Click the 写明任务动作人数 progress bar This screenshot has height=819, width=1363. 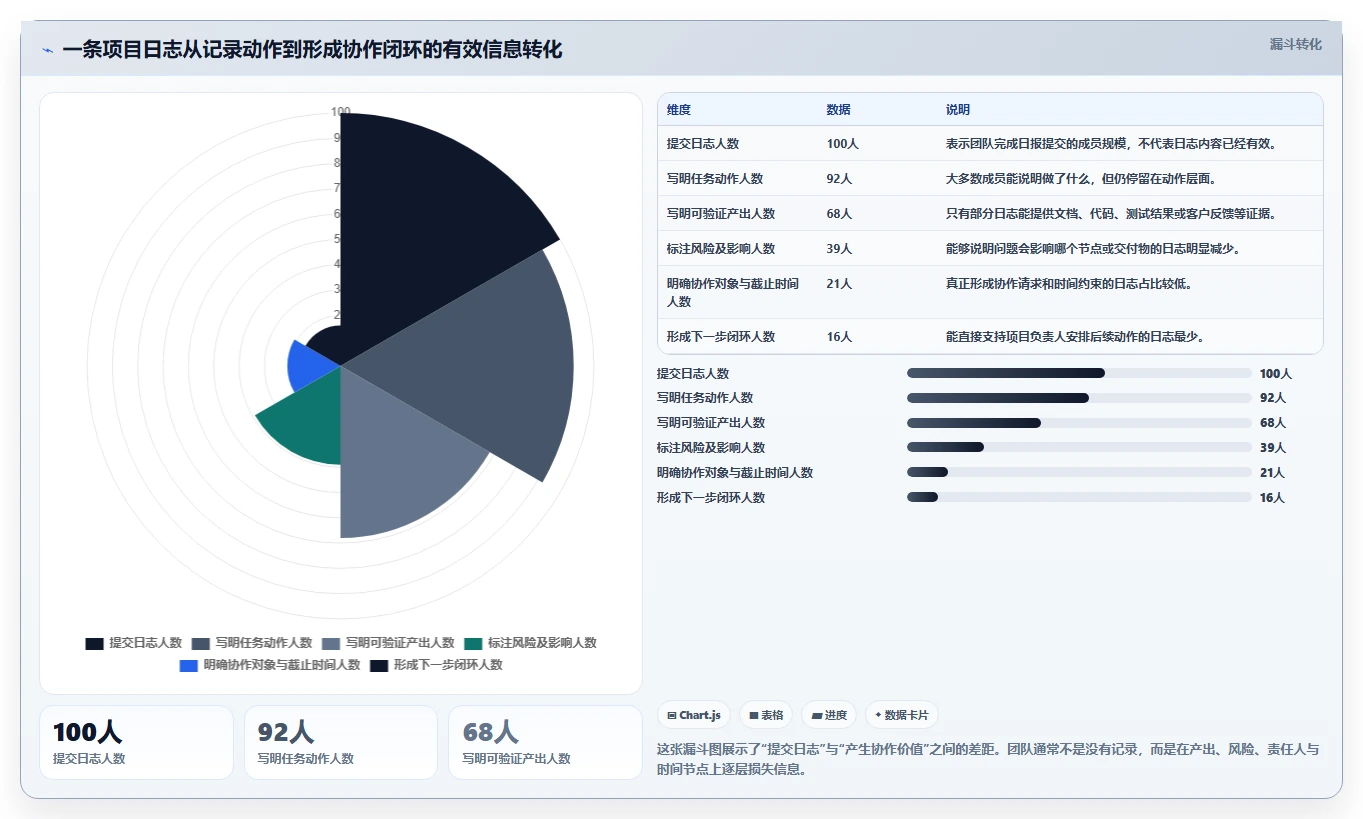1079,398
